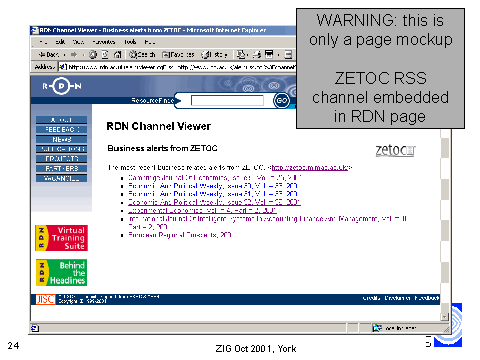
Task: Open the History toolbar button
Action: 214,54
